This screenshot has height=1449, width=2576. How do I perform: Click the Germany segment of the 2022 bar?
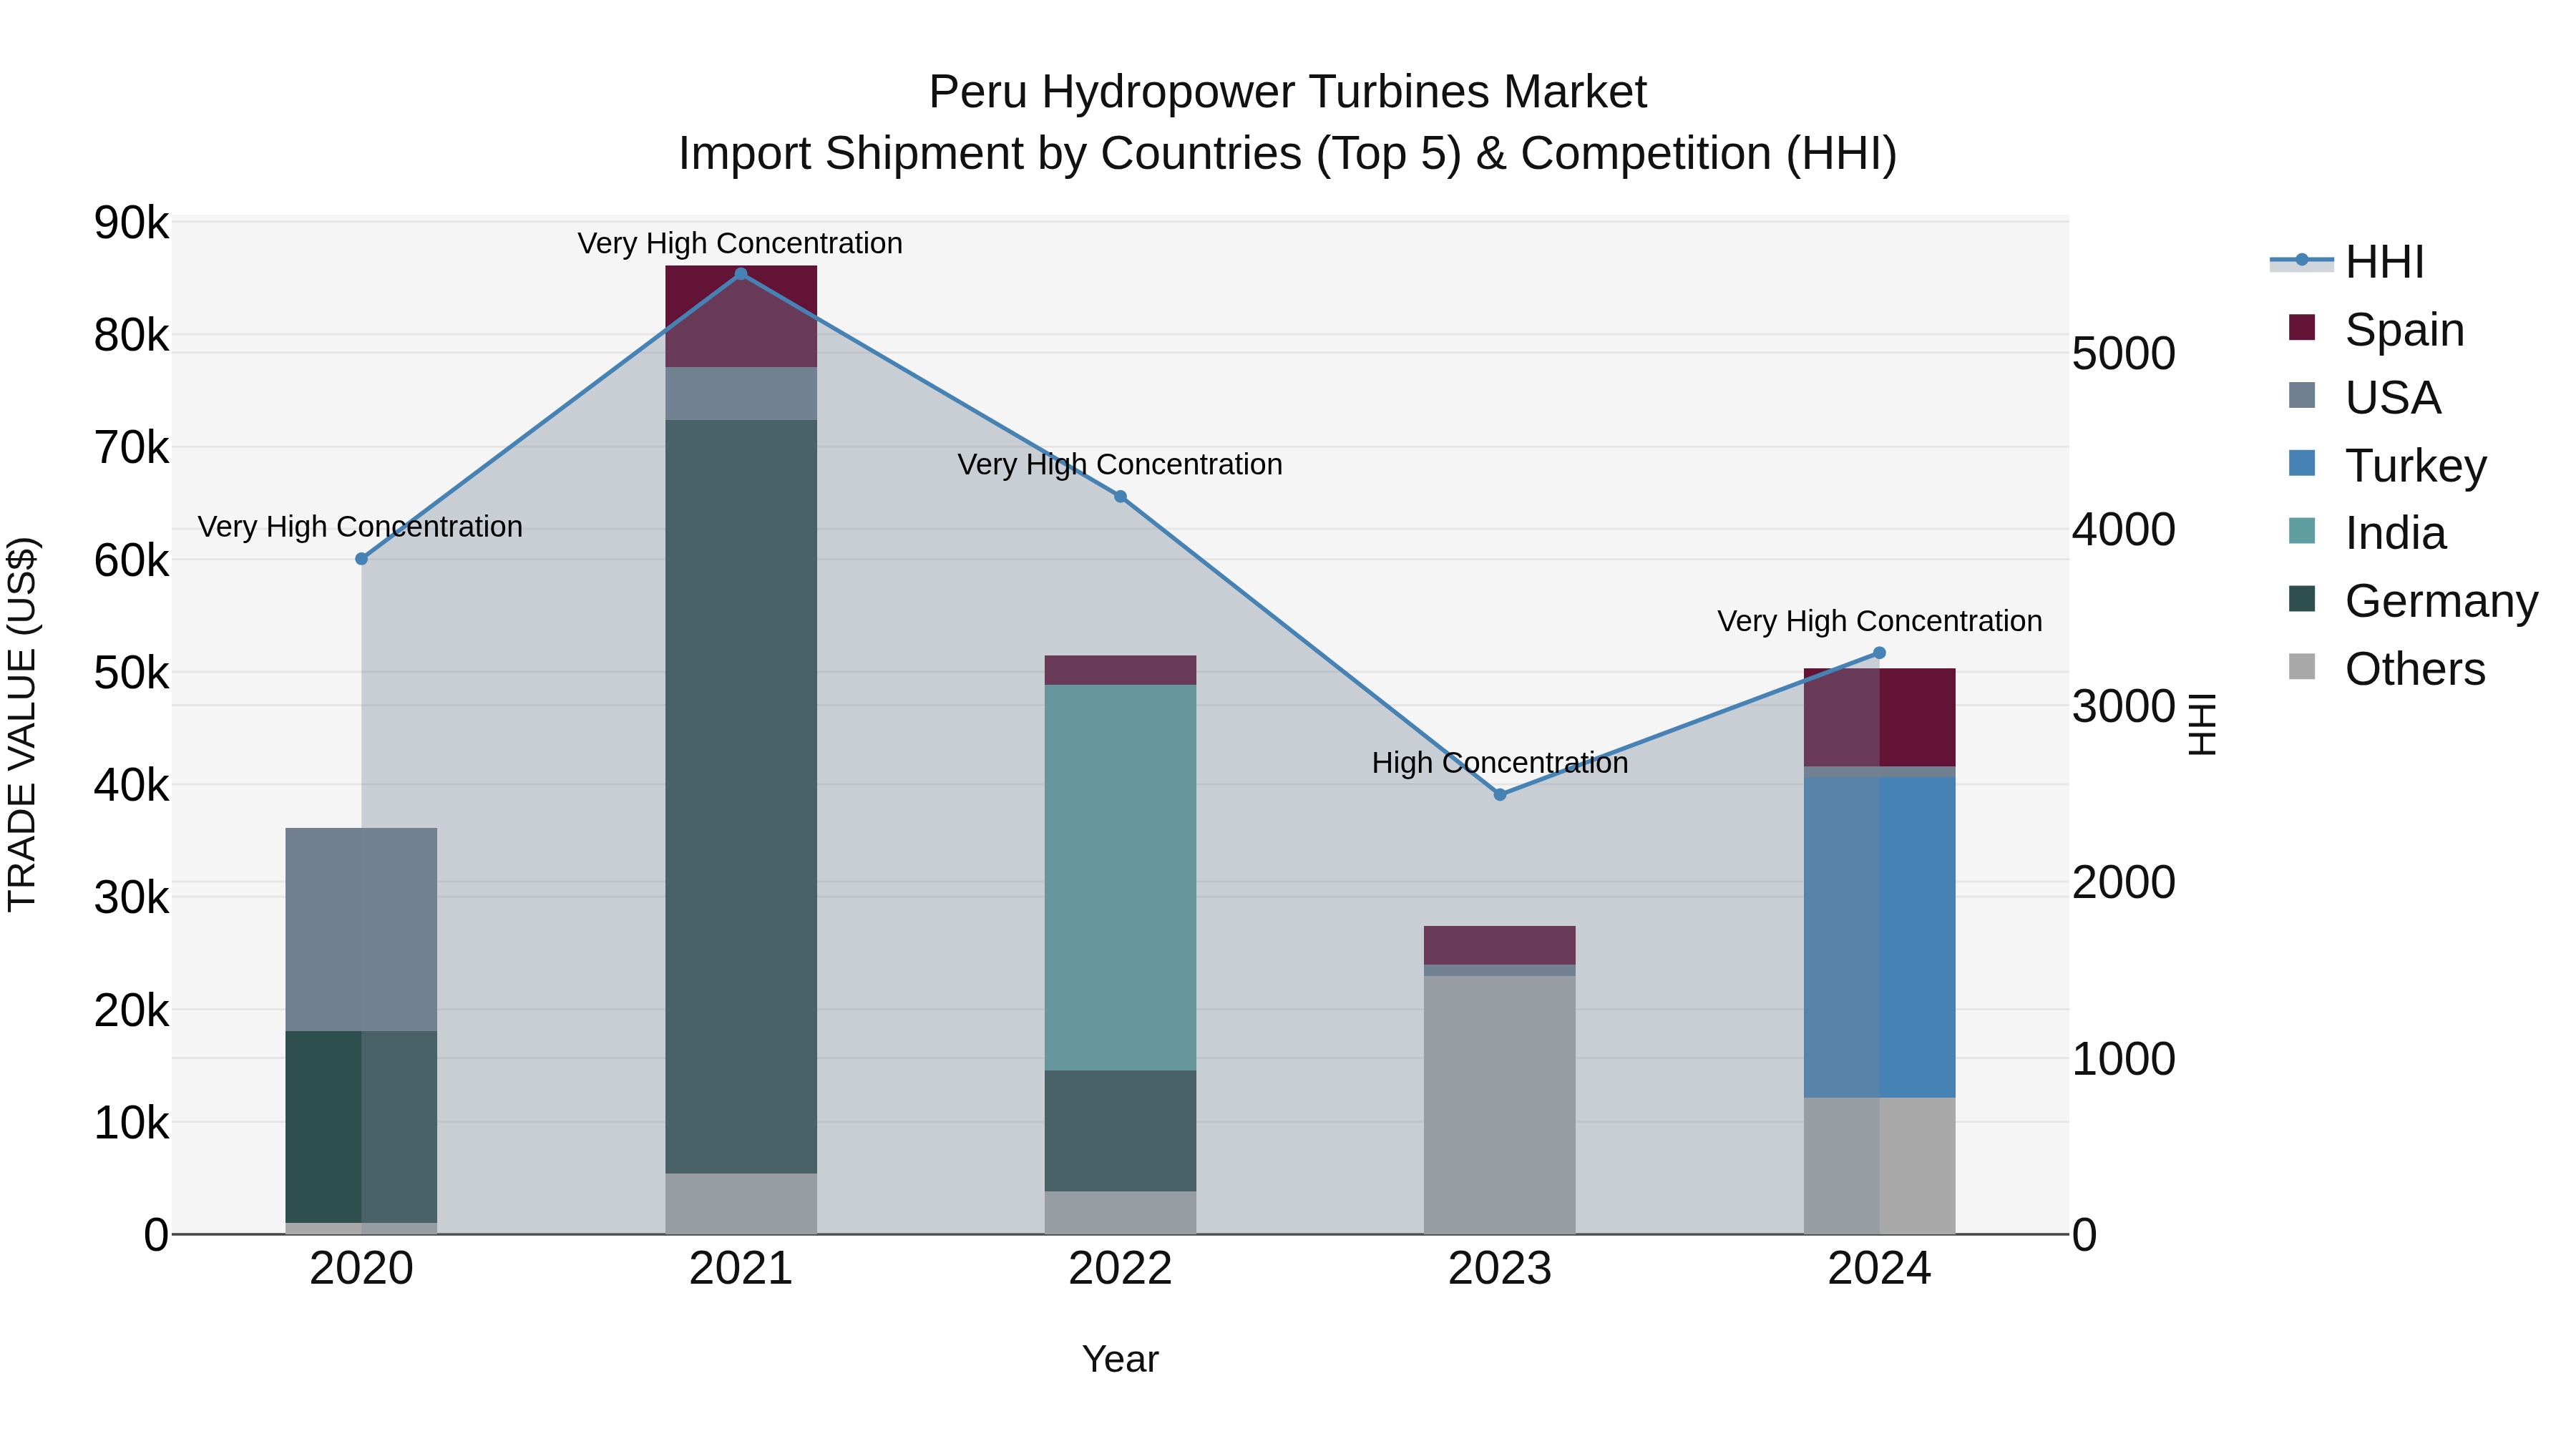click(1120, 1131)
